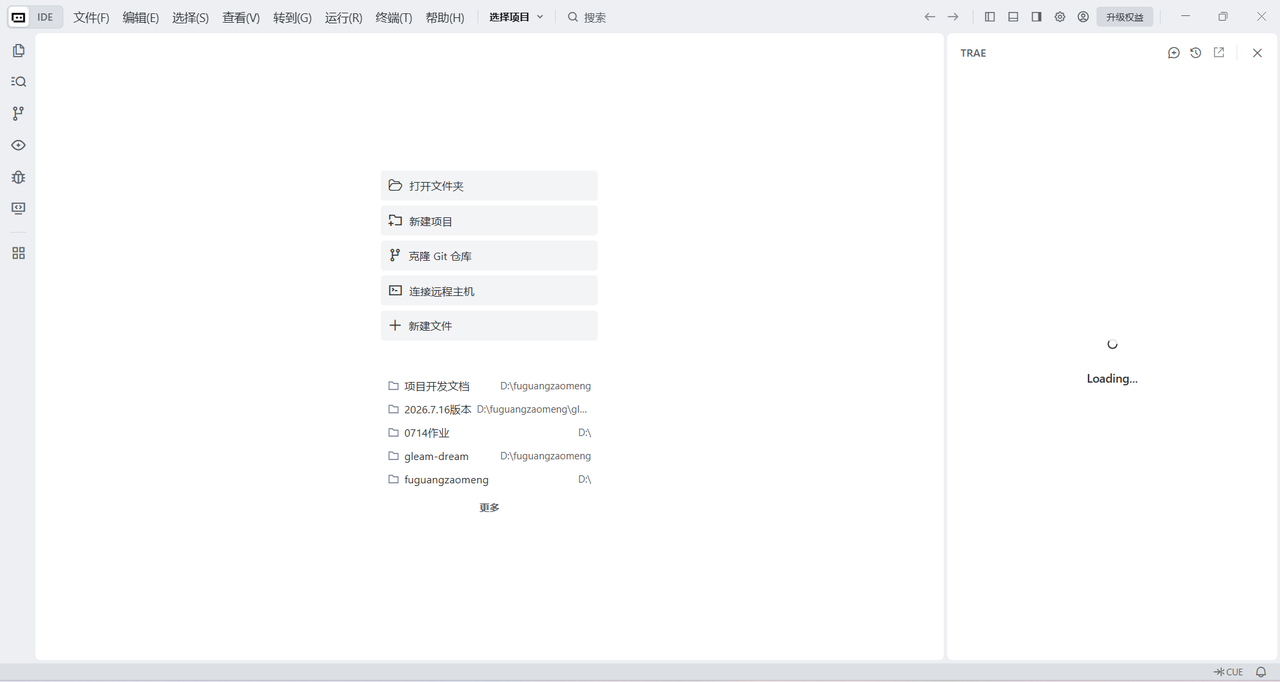Screen dimensions: 1280x682
Task: Click the CUE status bar item
Action: point(1229,672)
